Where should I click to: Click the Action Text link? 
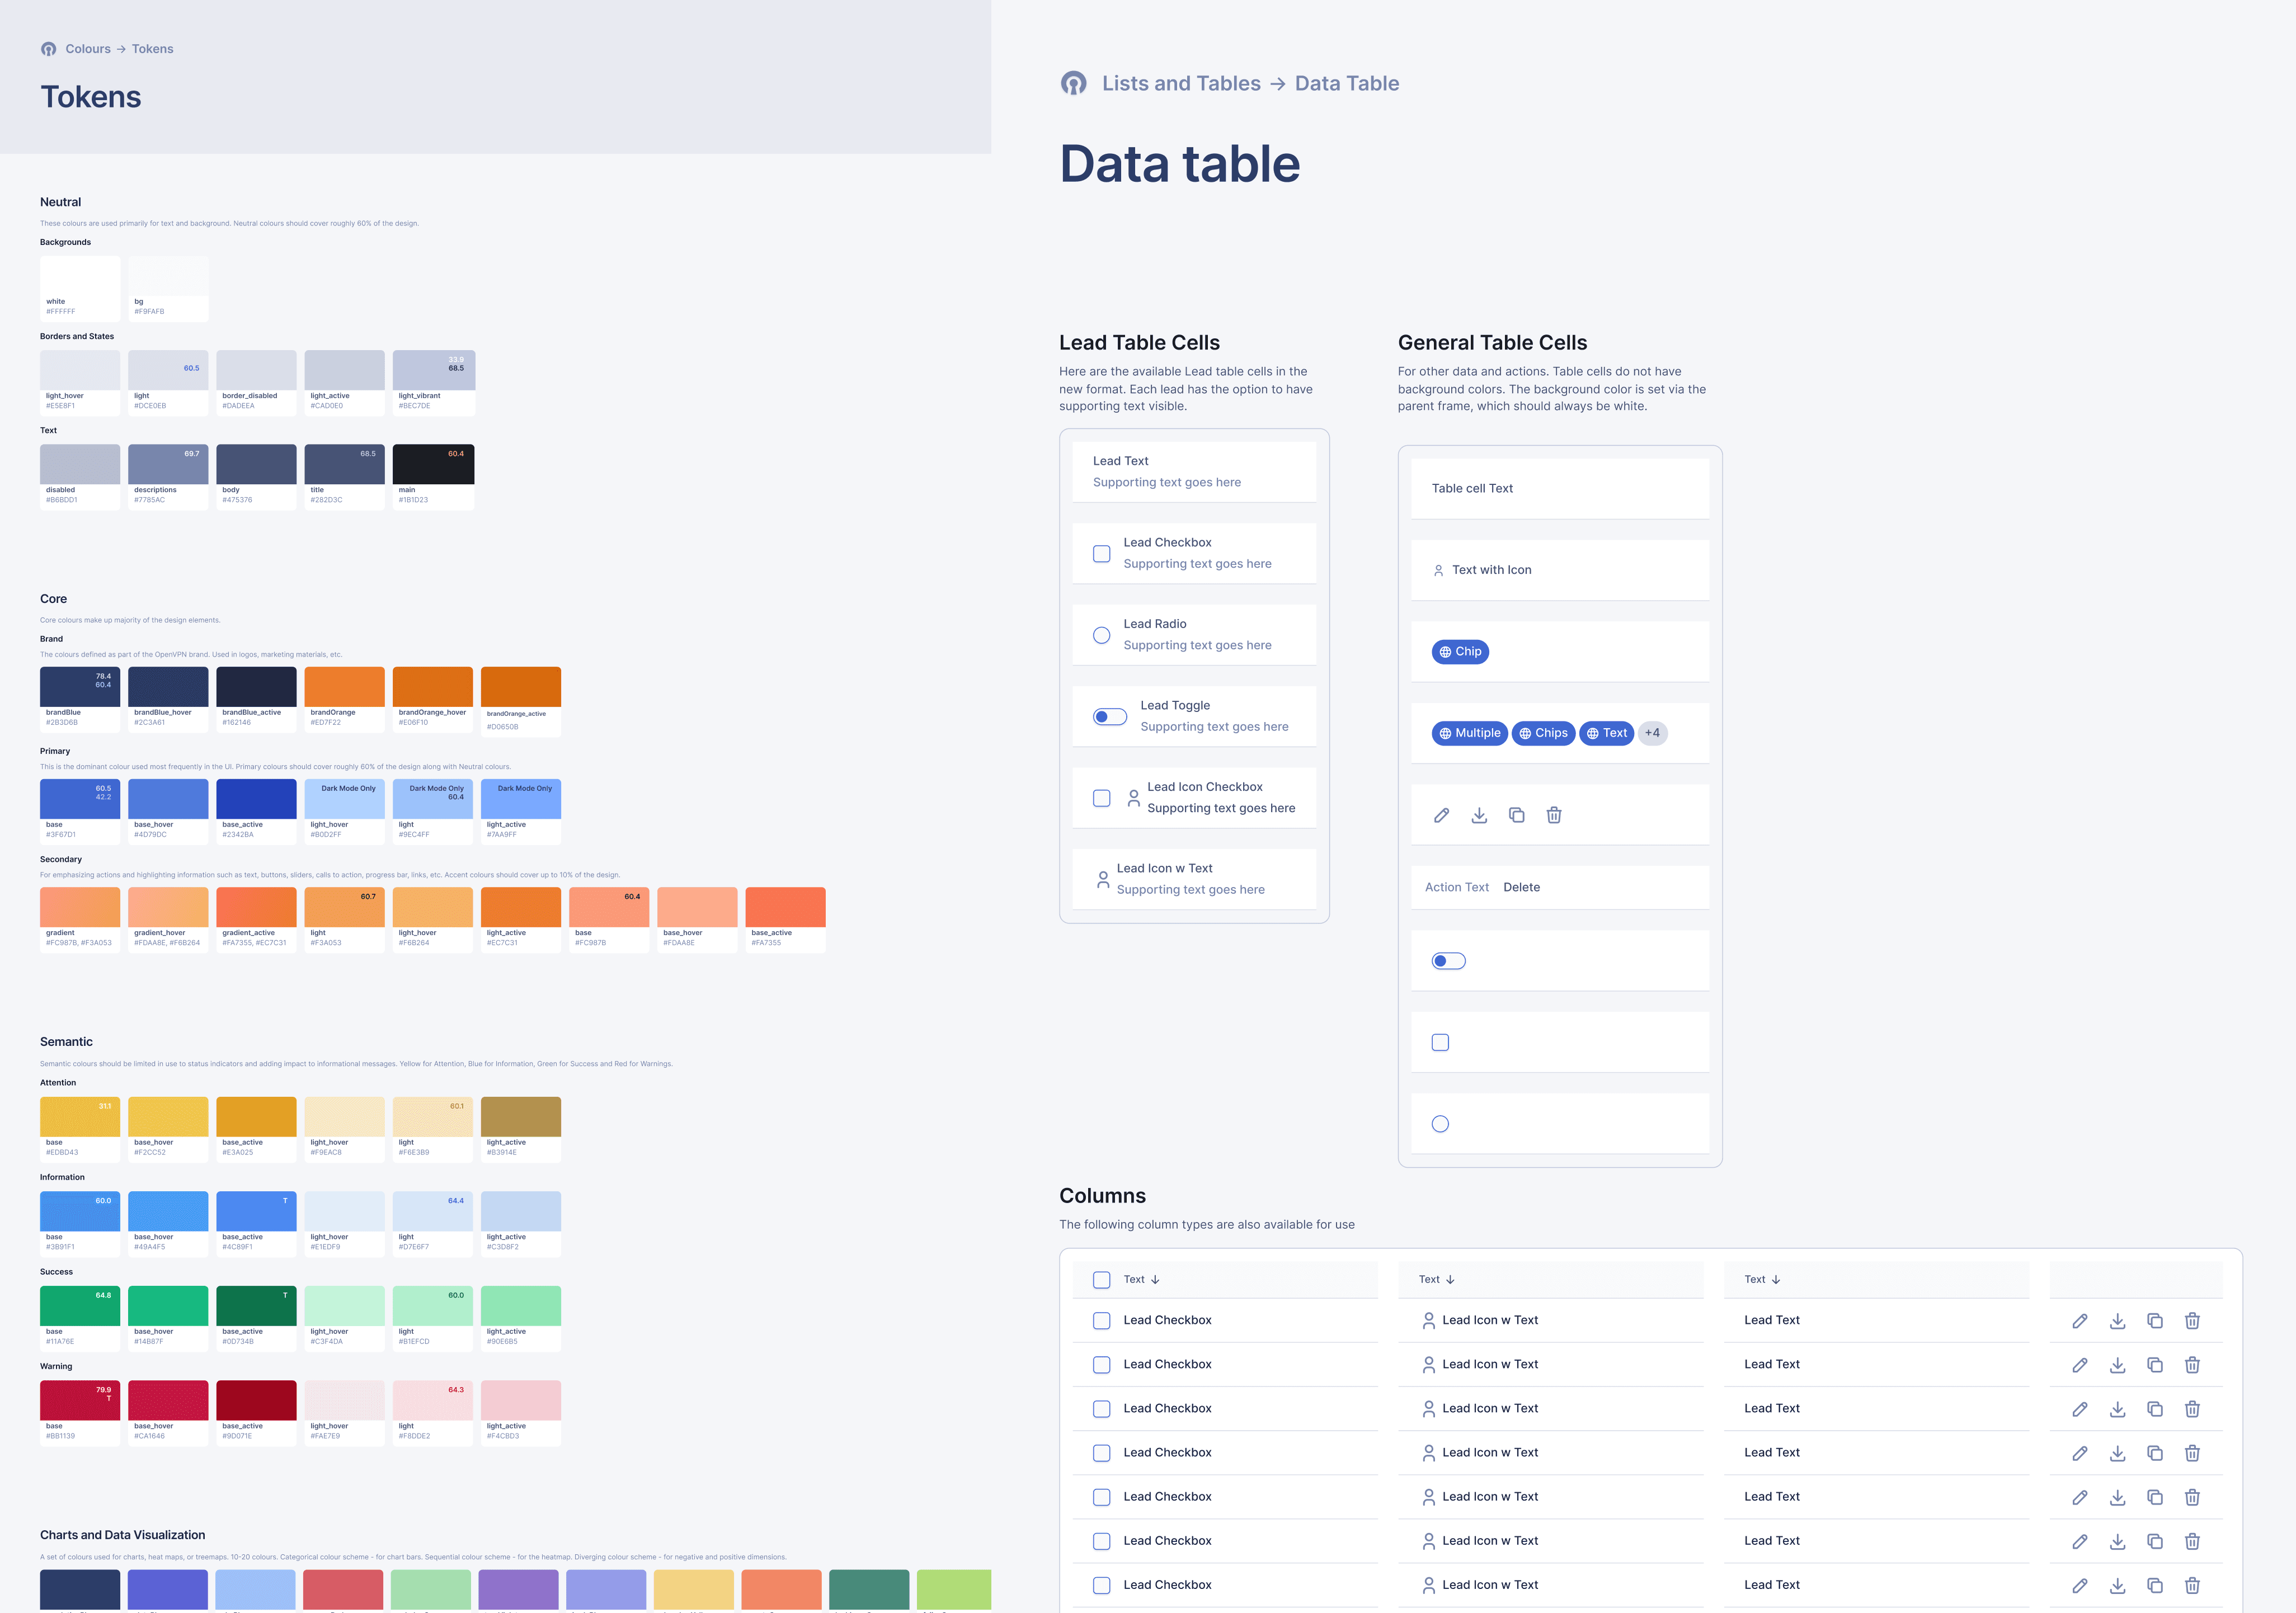click(x=1456, y=887)
